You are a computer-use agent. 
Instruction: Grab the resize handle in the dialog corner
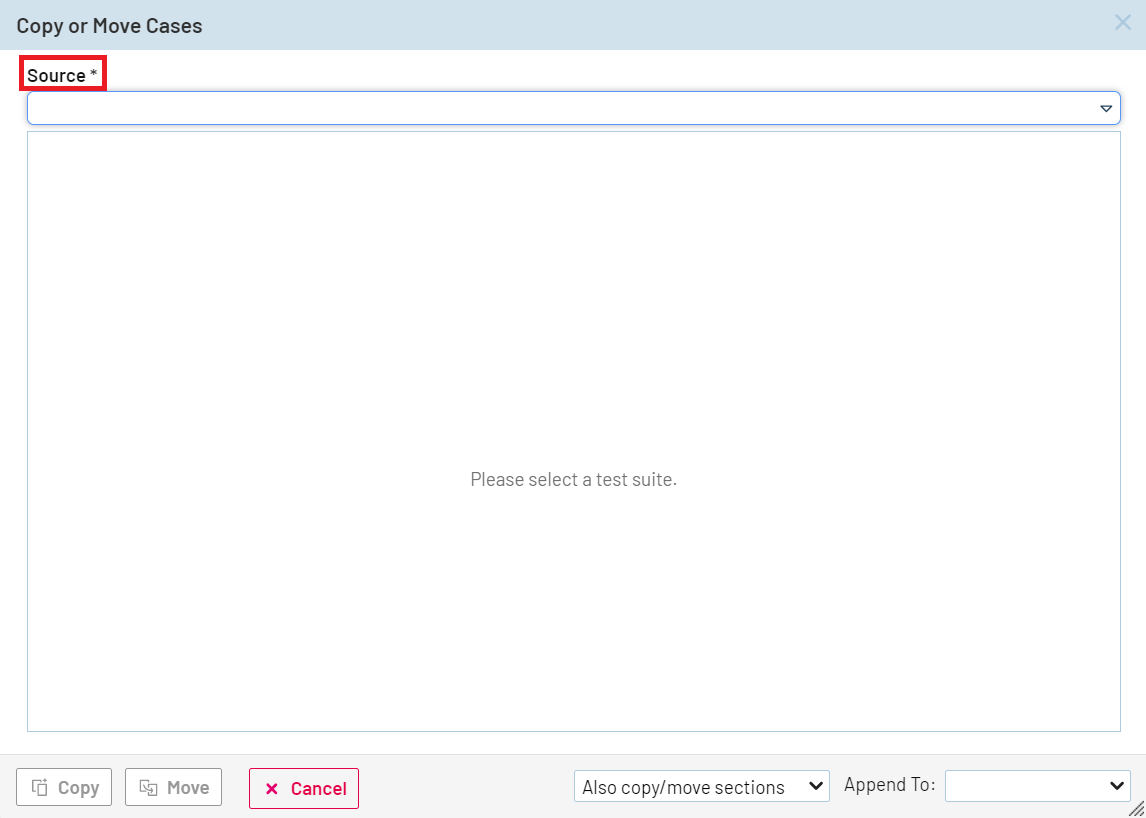[1136, 808]
